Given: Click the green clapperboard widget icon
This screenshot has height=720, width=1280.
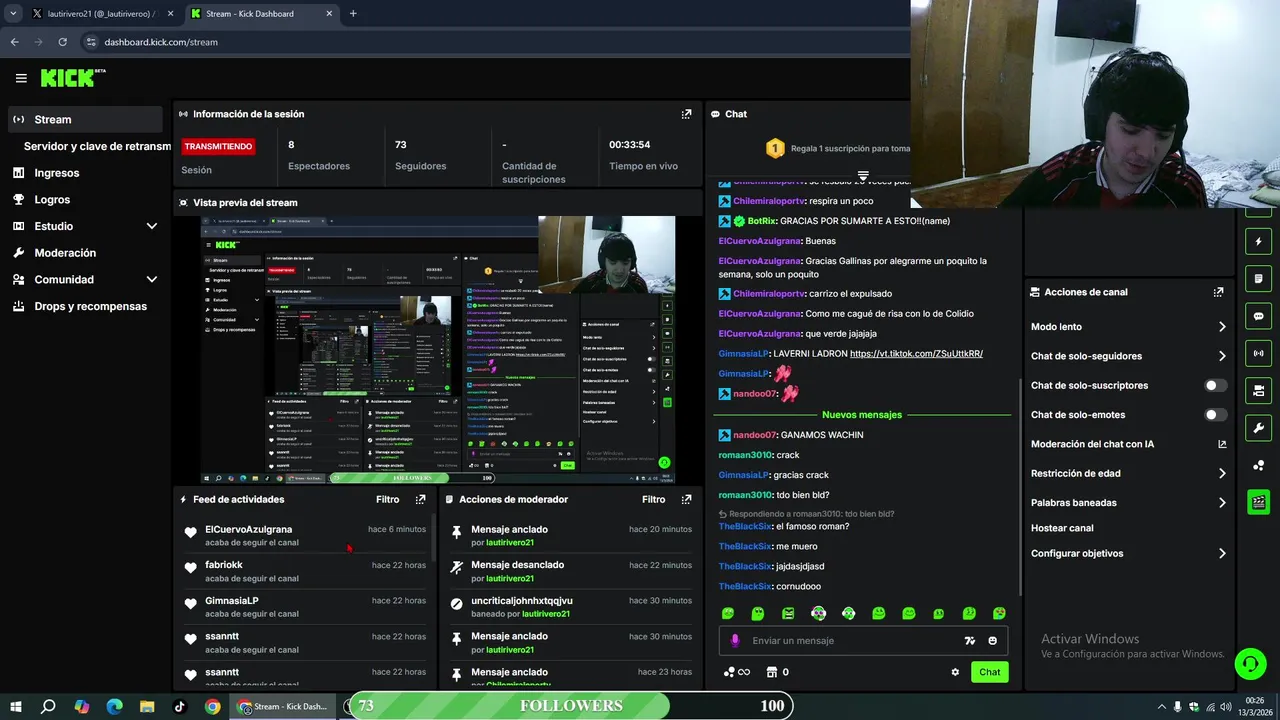Looking at the screenshot, I should tap(1258, 502).
